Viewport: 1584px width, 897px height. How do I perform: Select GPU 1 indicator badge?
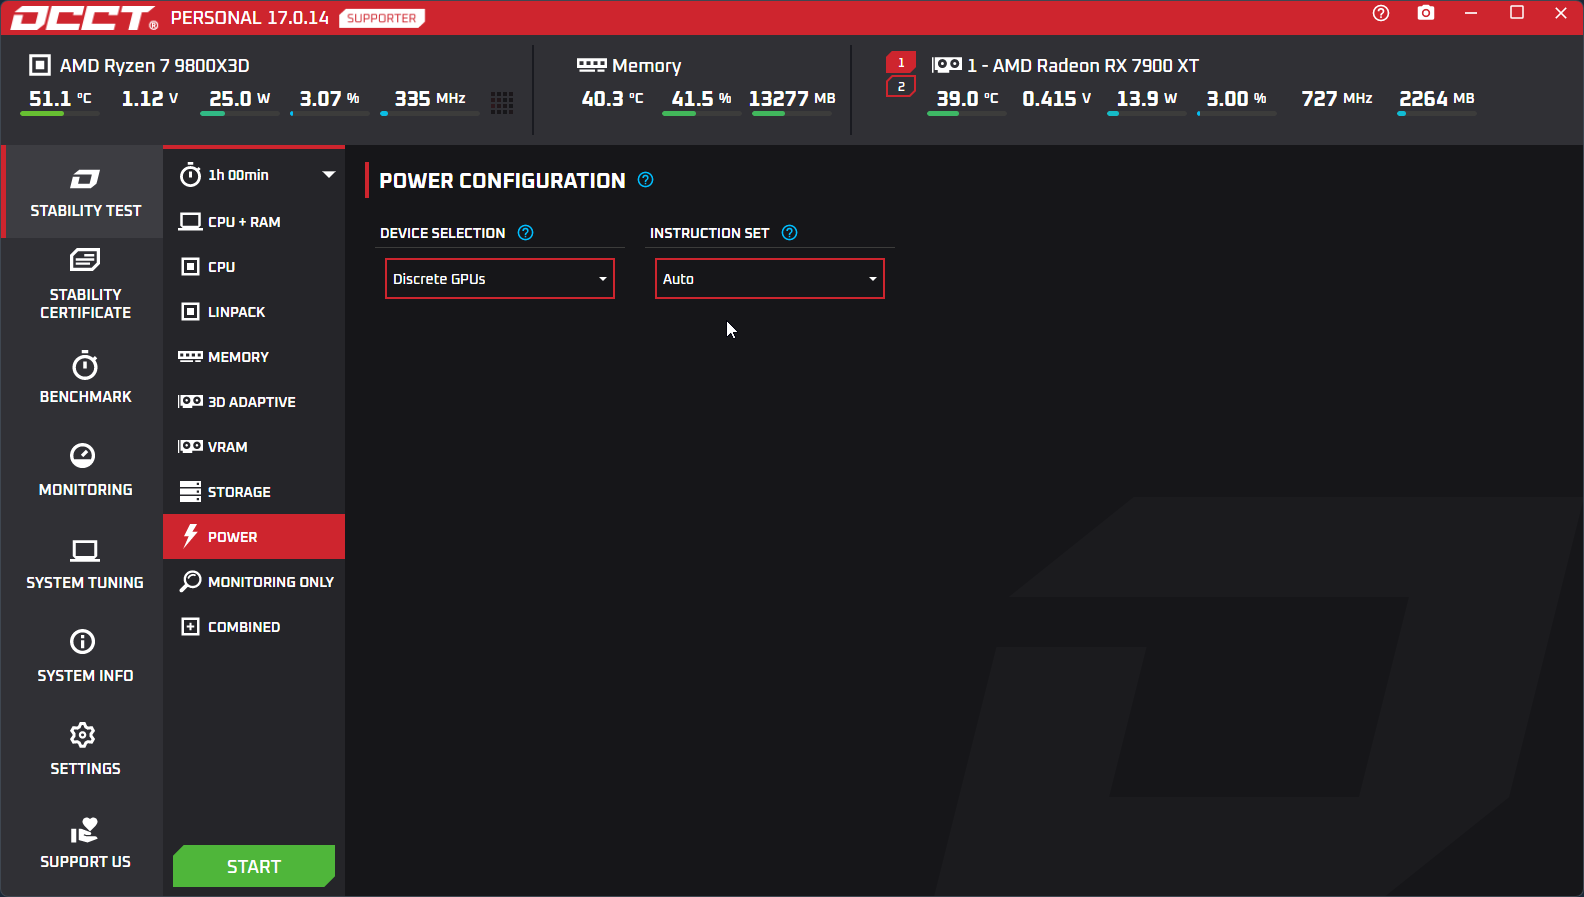pyautogui.click(x=901, y=63)
